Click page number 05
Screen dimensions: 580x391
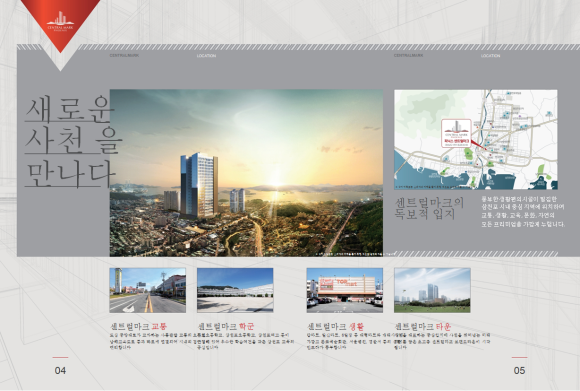pyautogui.click(x=519, y=370)
